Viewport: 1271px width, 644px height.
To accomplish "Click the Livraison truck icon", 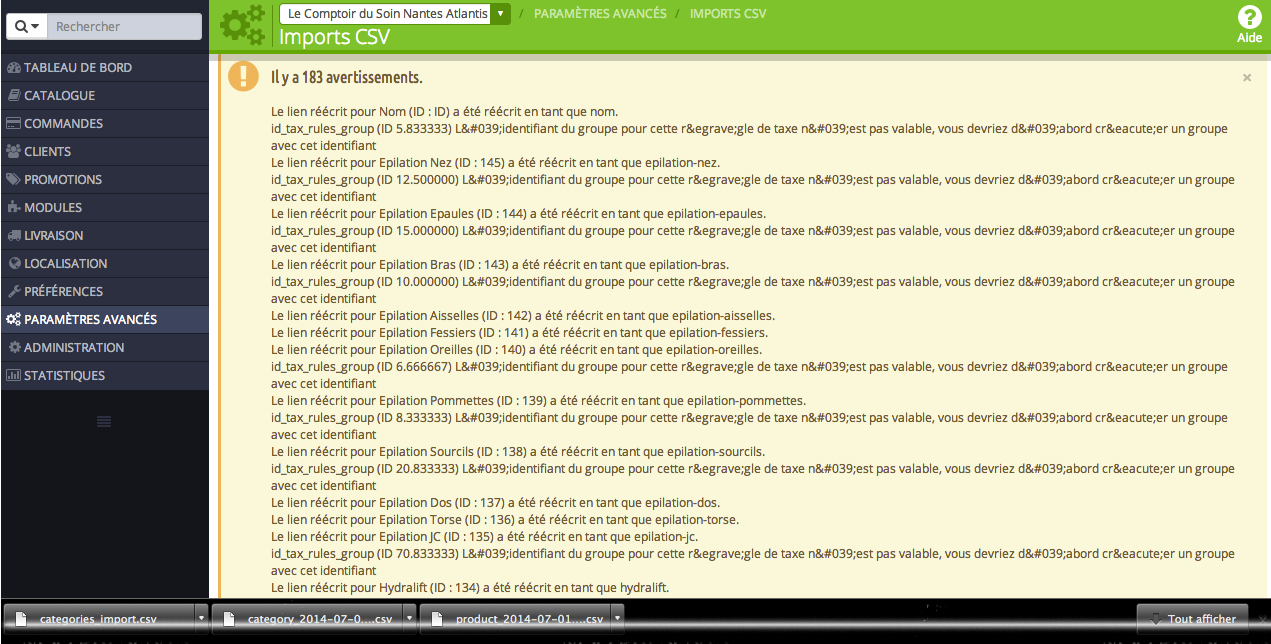I will 14,236.
